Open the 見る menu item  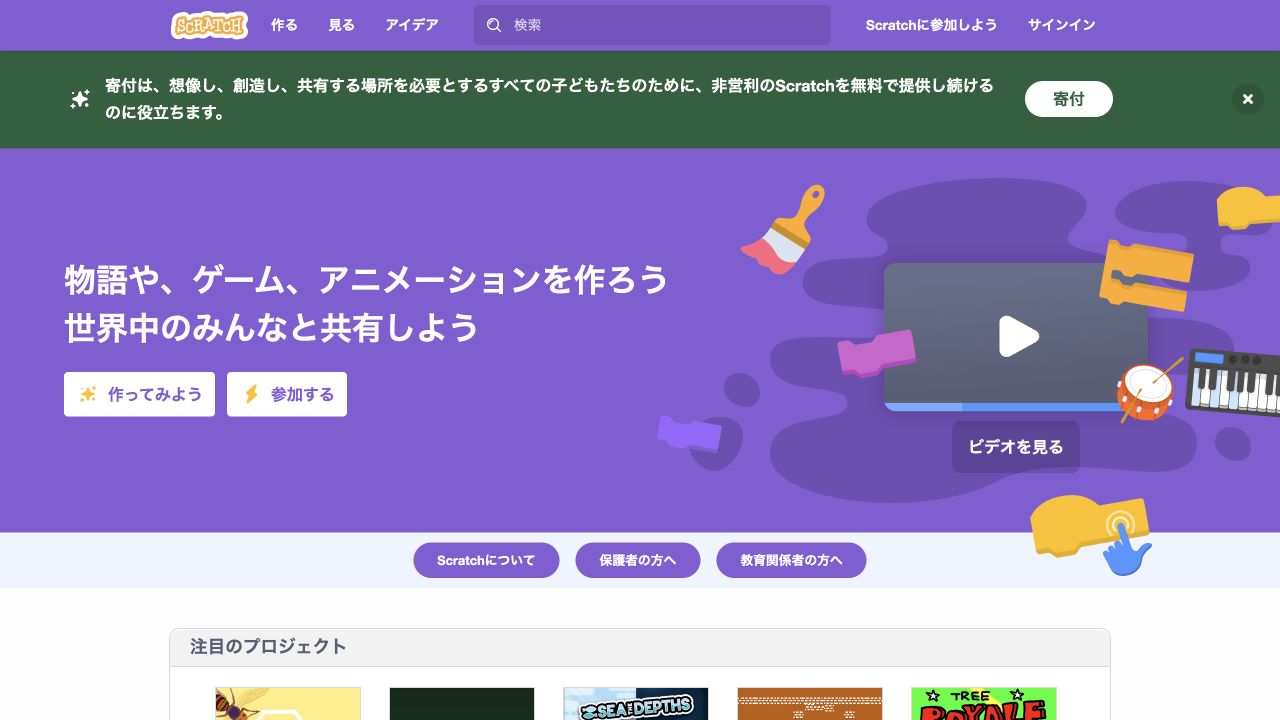341,25
